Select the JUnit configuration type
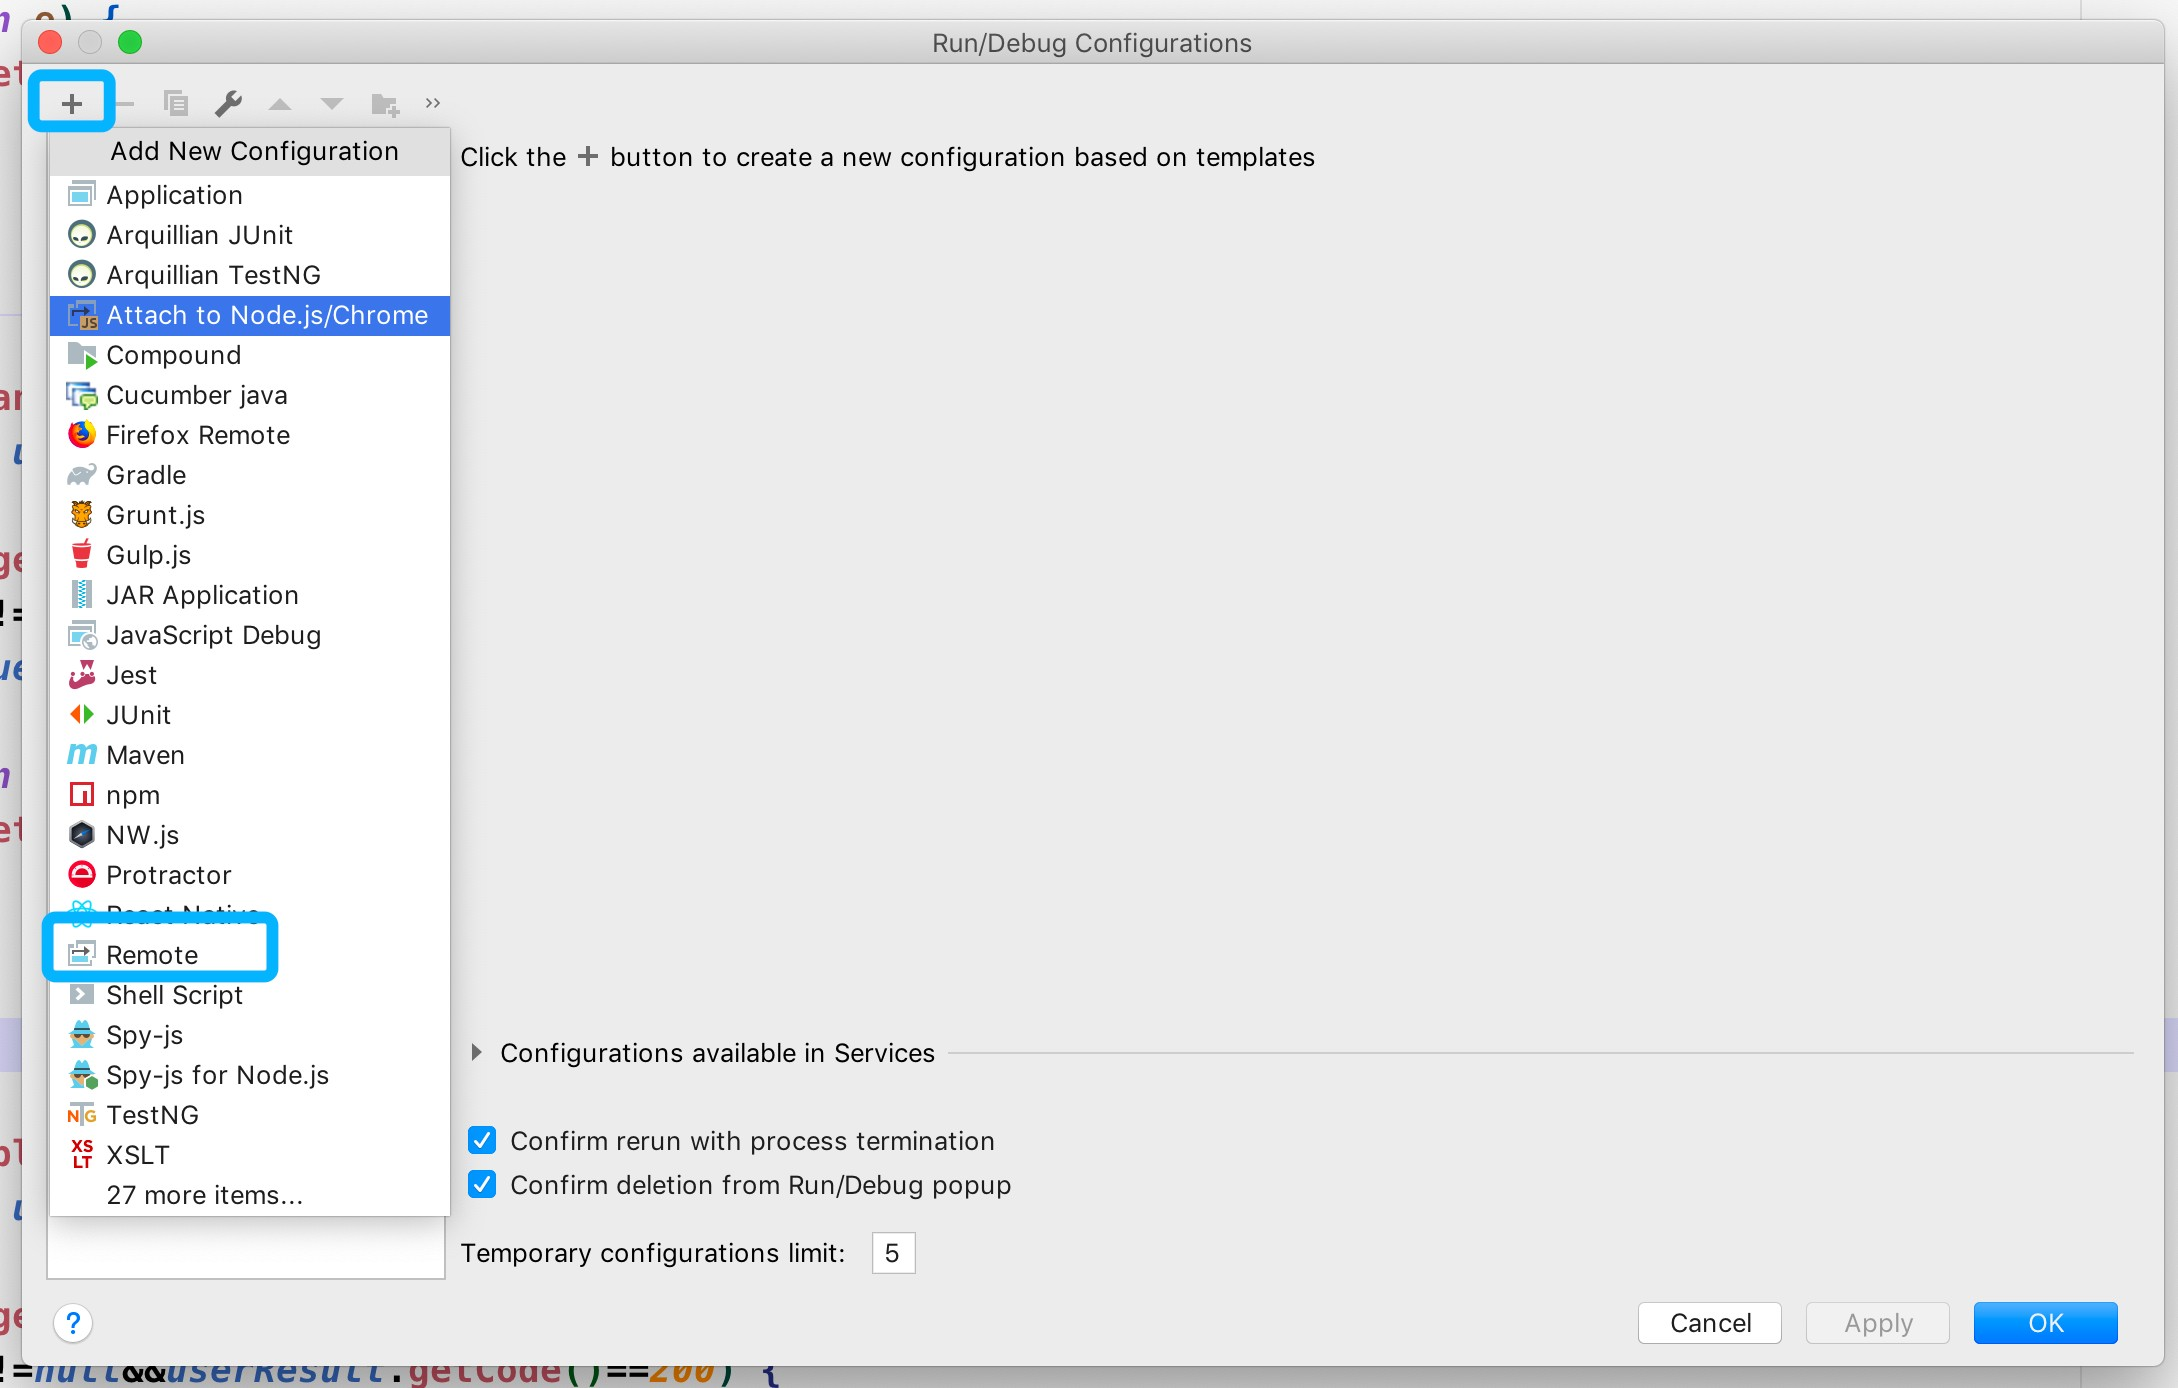 click(138, 715)
